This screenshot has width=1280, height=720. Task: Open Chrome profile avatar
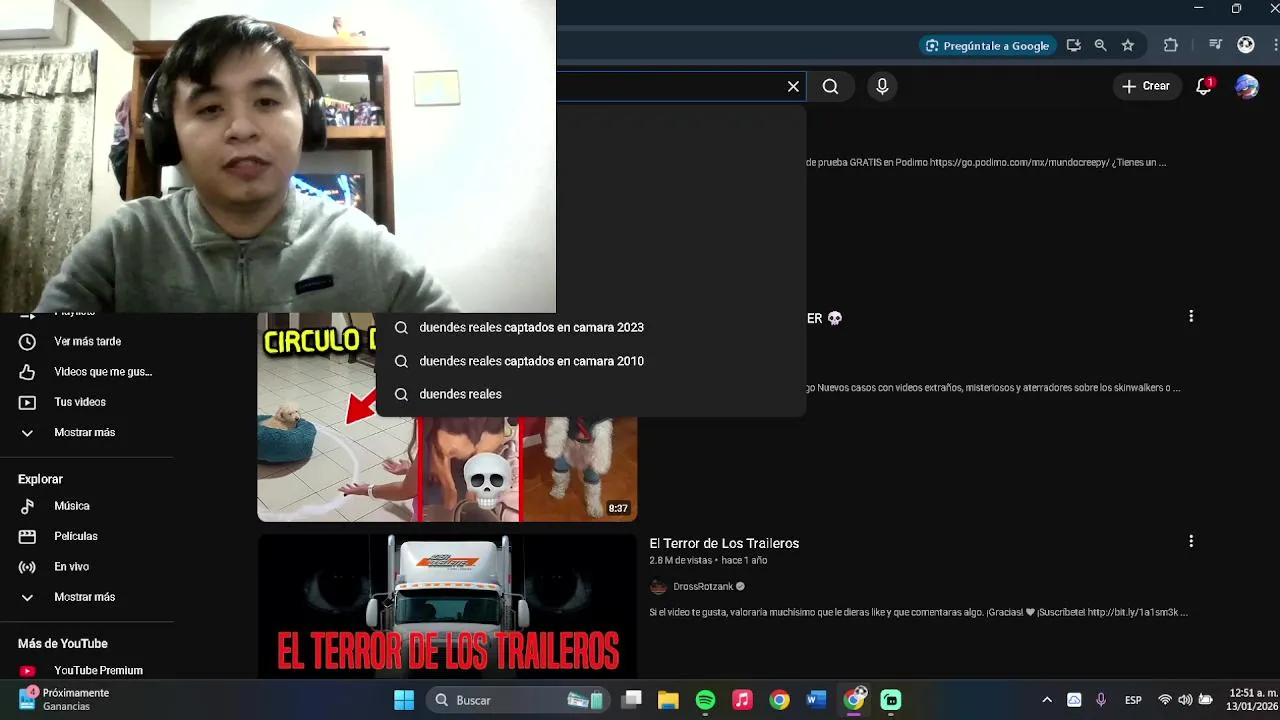(x=1246, y=45)
